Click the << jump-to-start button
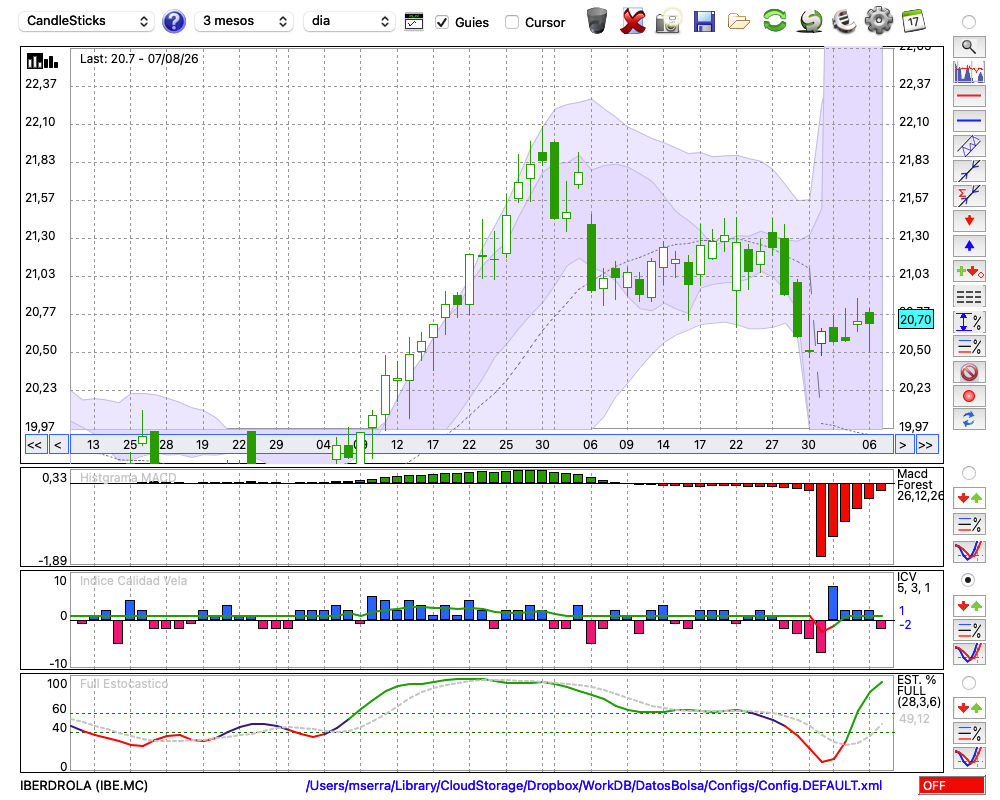Screen dimensions: 1000x800 pos(34,445)
